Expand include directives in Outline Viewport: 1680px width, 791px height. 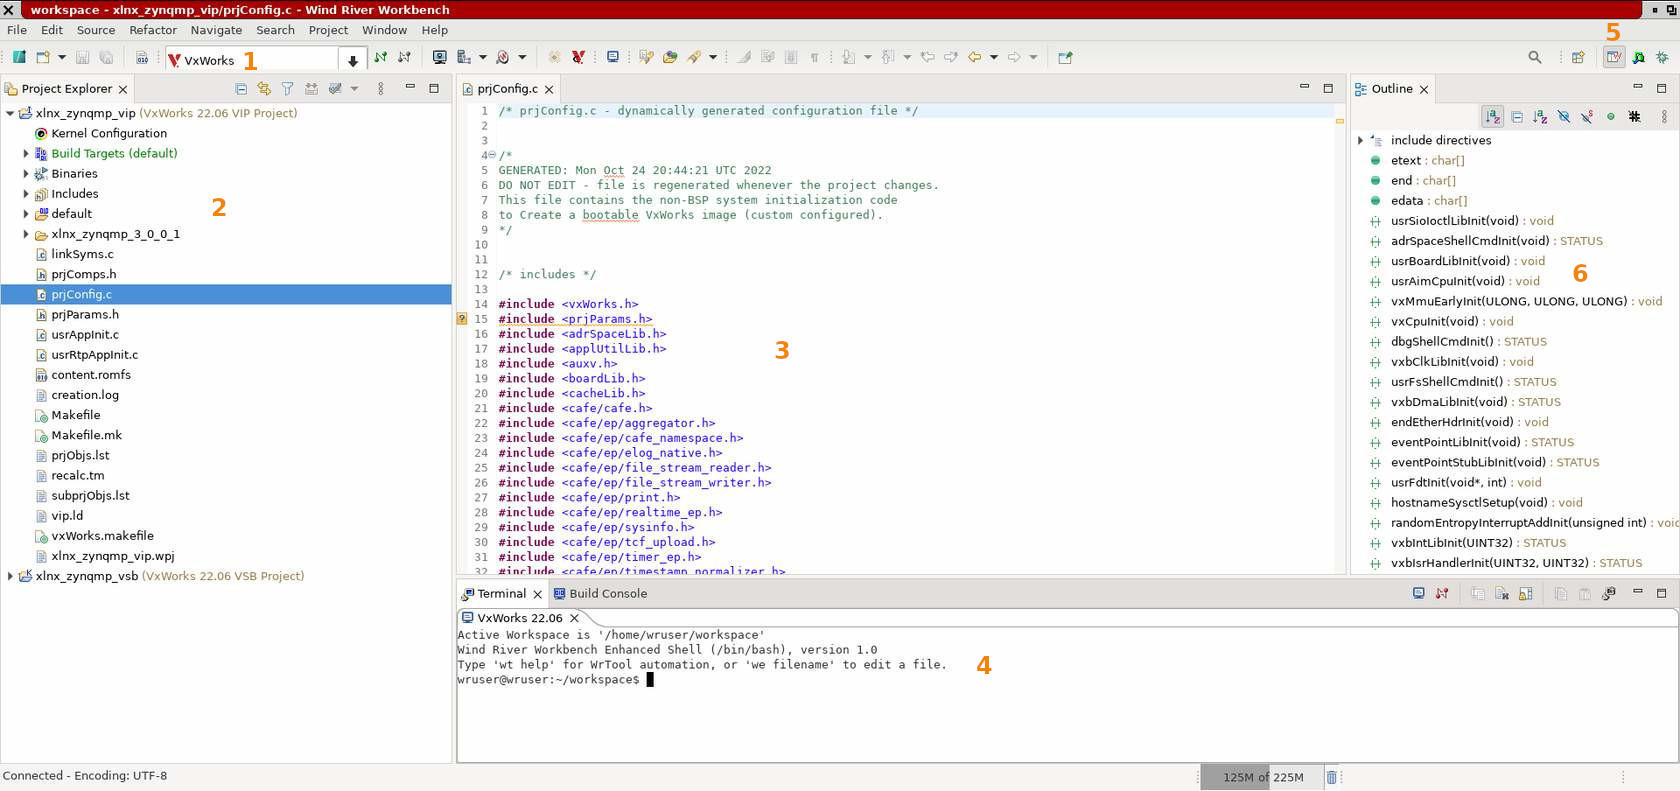coord(1360,141)
